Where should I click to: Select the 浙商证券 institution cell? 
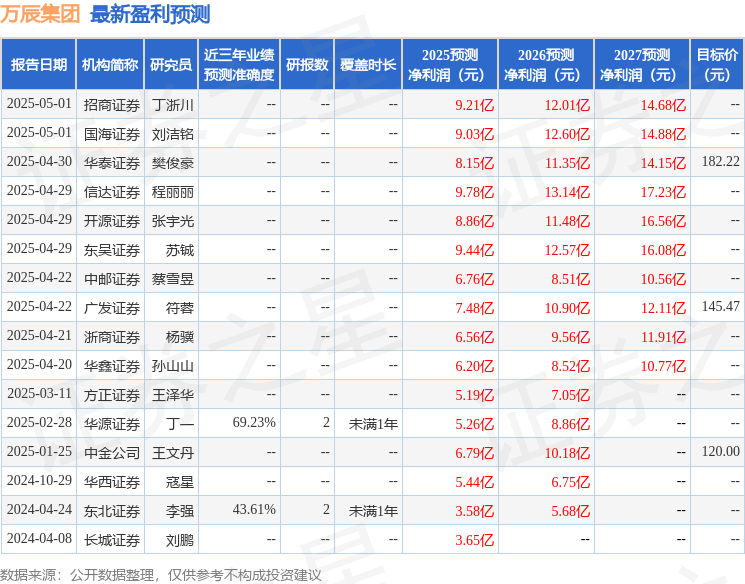(x=112, y=337)
